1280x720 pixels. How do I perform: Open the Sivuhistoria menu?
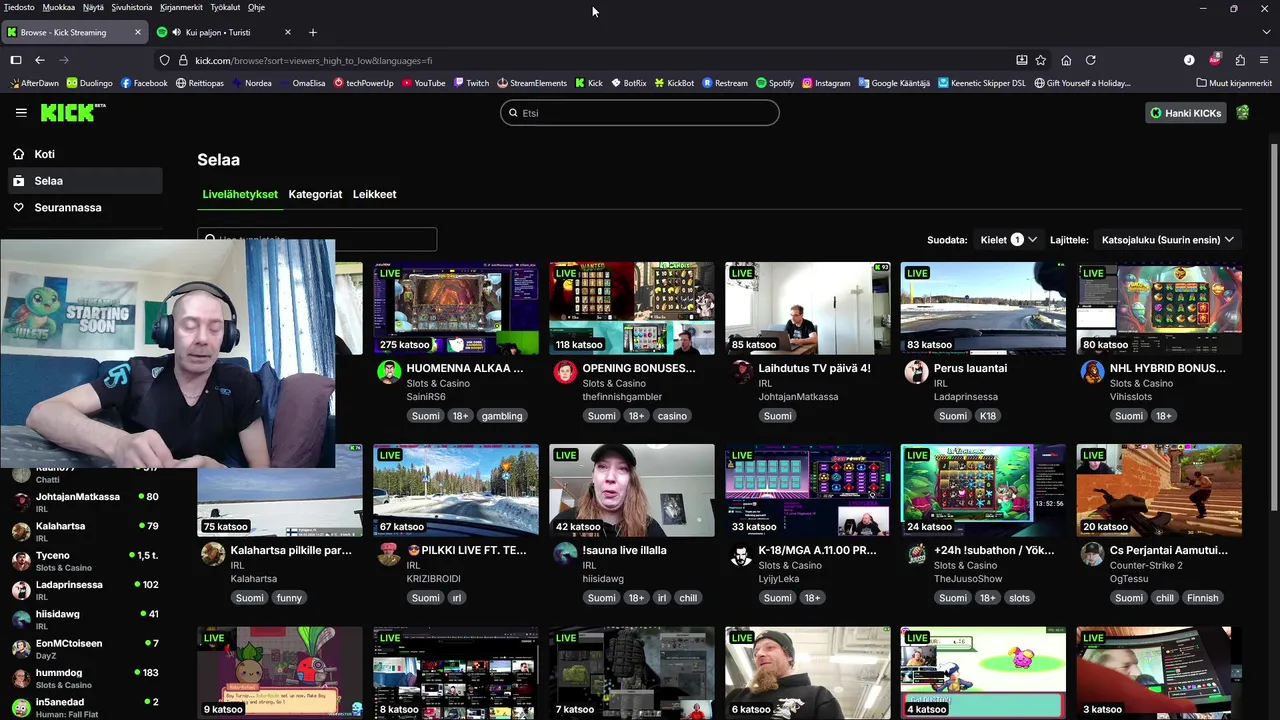click(x=131, y=7)
